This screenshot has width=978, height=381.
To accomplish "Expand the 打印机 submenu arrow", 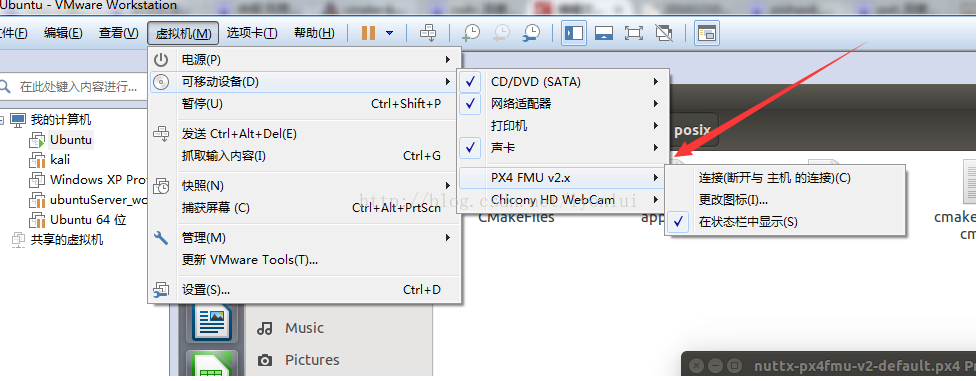I will point(656,125).
